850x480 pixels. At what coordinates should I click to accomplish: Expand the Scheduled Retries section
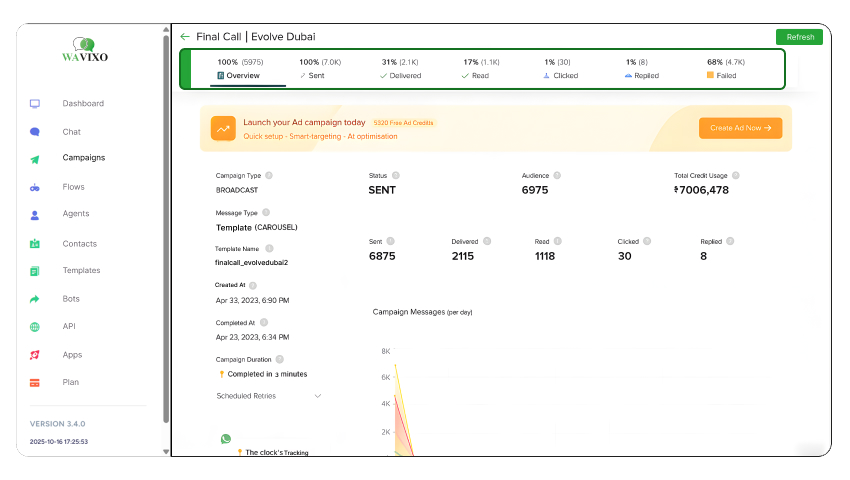pos(318,396)
